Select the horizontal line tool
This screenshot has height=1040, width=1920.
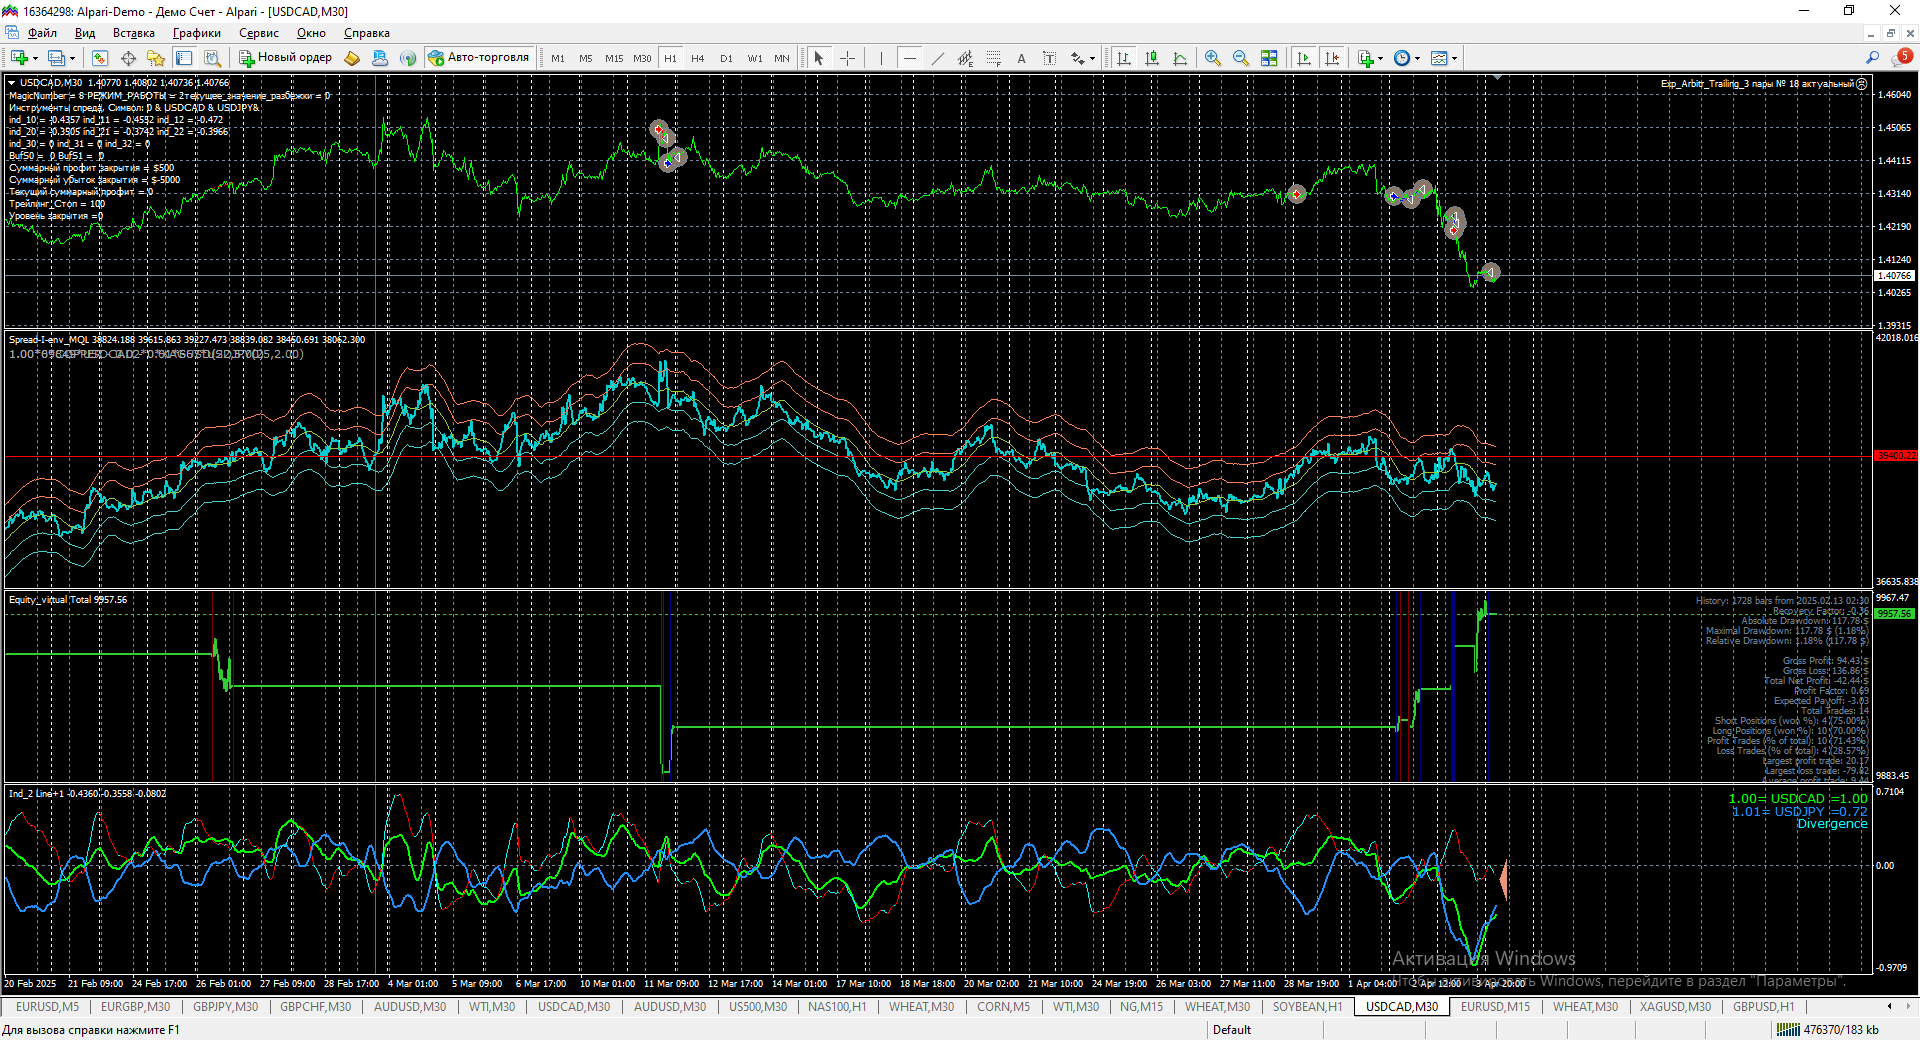[x=909, y=58]
